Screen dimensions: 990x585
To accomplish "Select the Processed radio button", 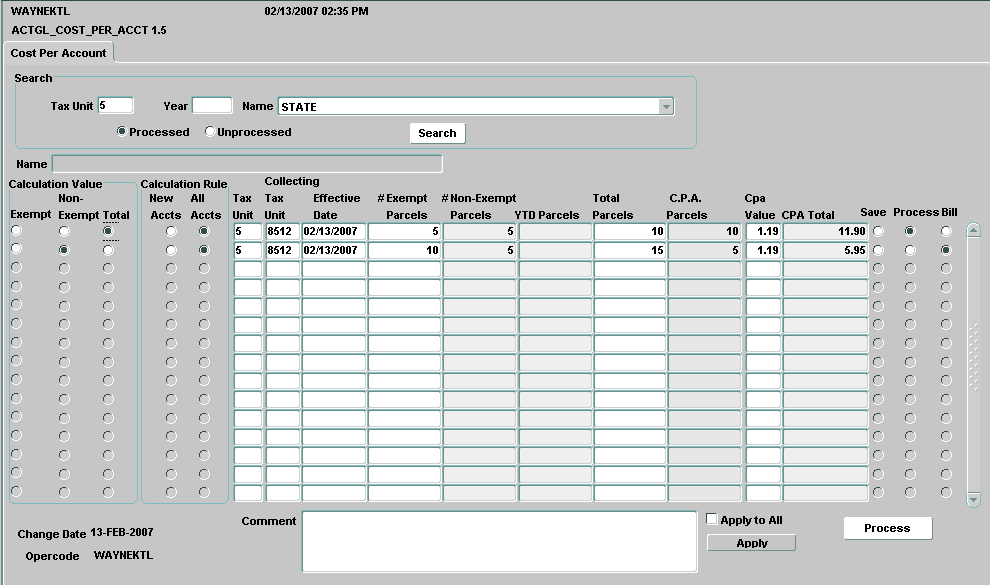I will click(122, 132).
